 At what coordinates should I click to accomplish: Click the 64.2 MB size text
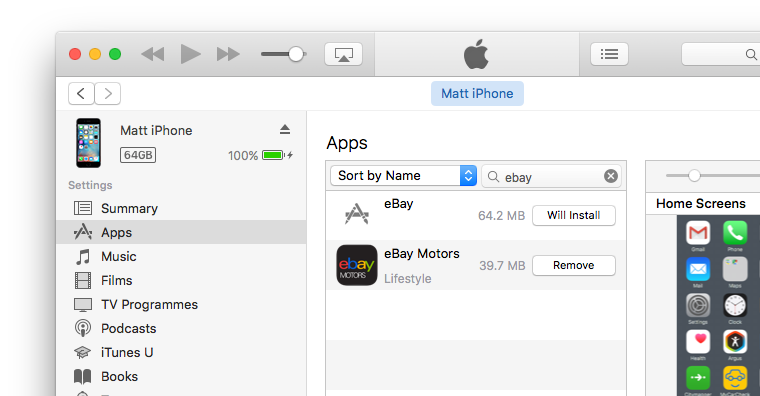point(501,216)
